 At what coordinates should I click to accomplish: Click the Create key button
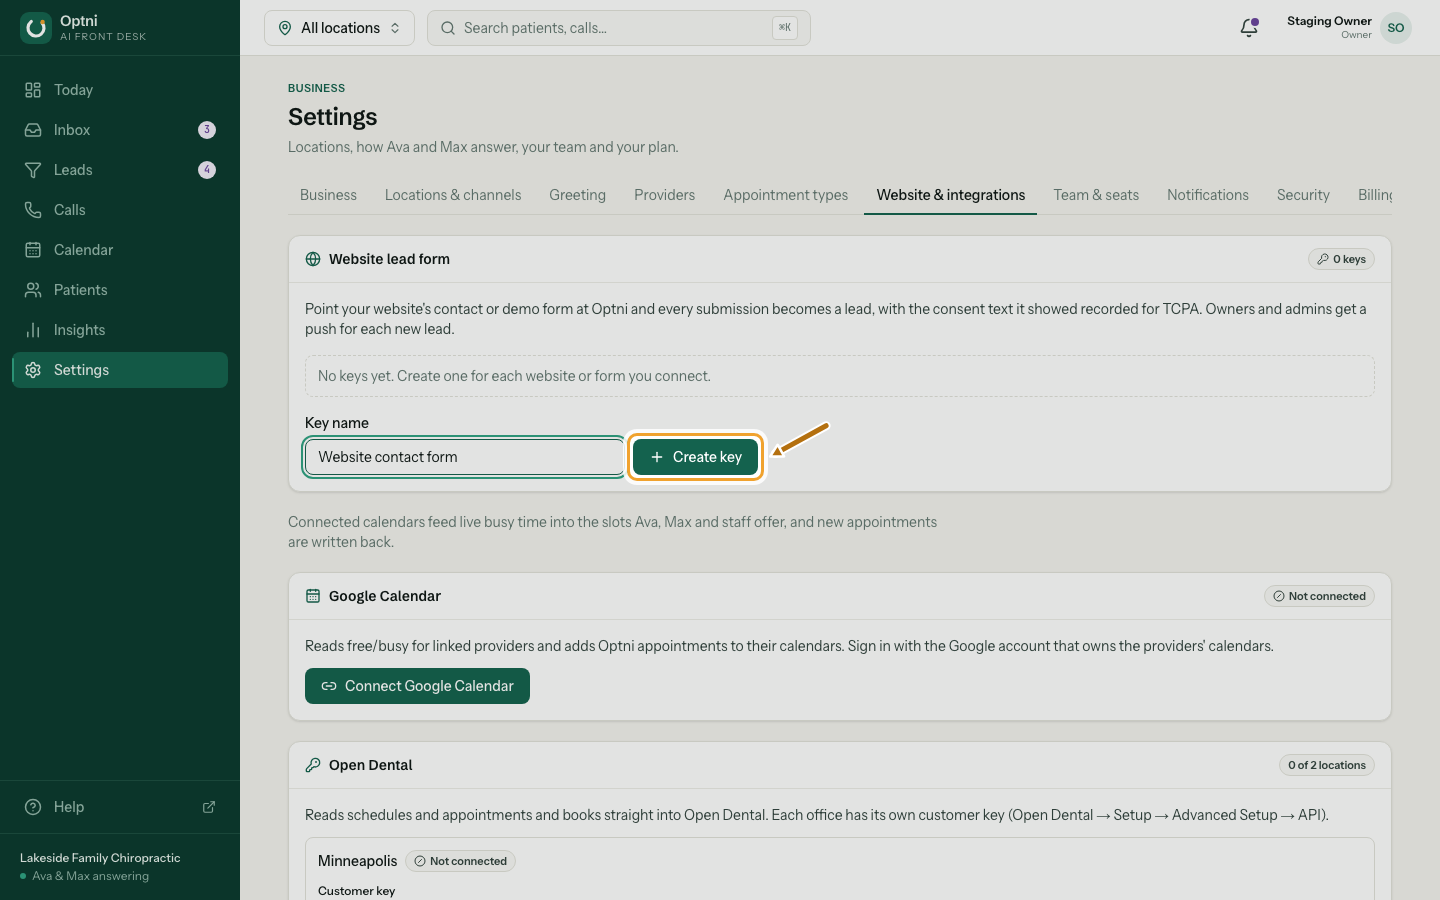(x=695, y=457)
